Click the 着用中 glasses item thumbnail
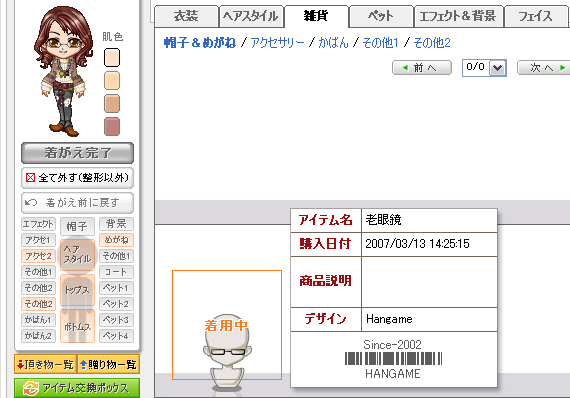This screenshot has height=398, width=570. coord(227,325)
